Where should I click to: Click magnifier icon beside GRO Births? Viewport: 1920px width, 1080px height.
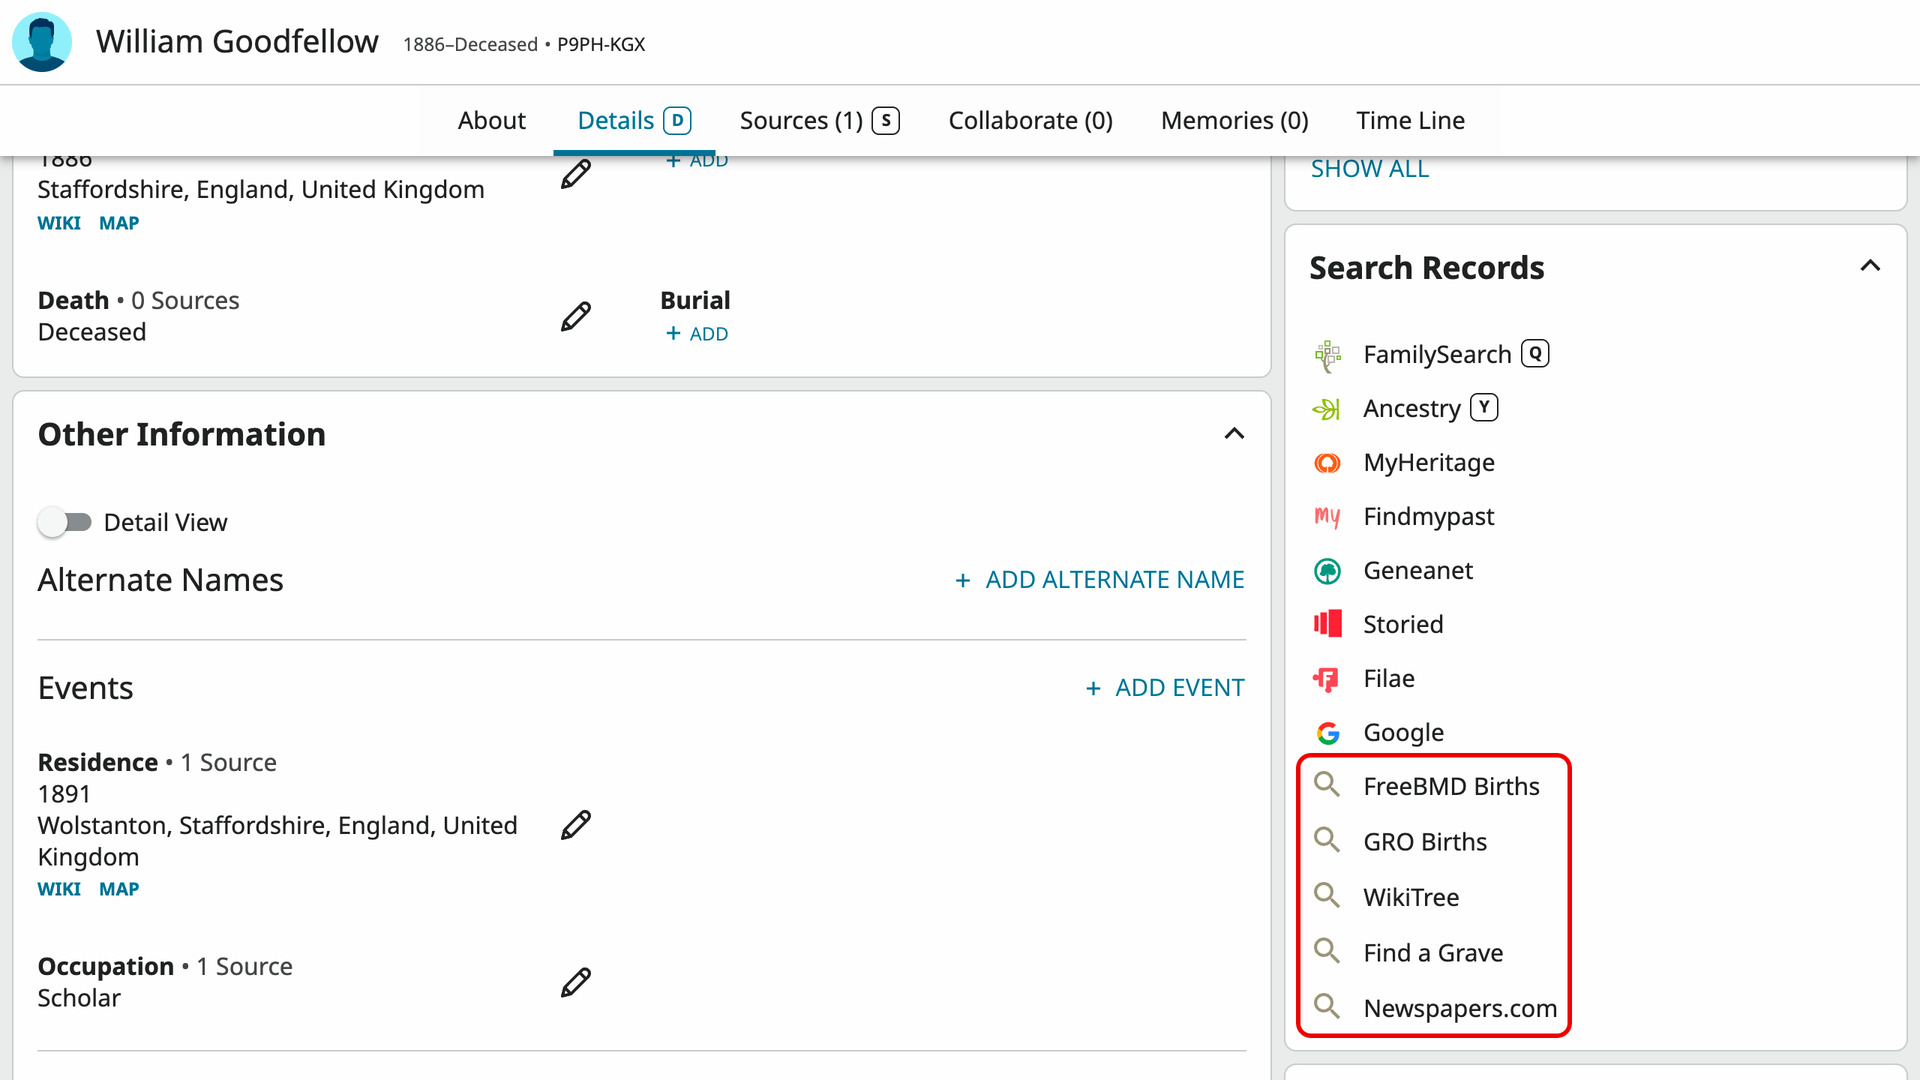point(1327,840)
